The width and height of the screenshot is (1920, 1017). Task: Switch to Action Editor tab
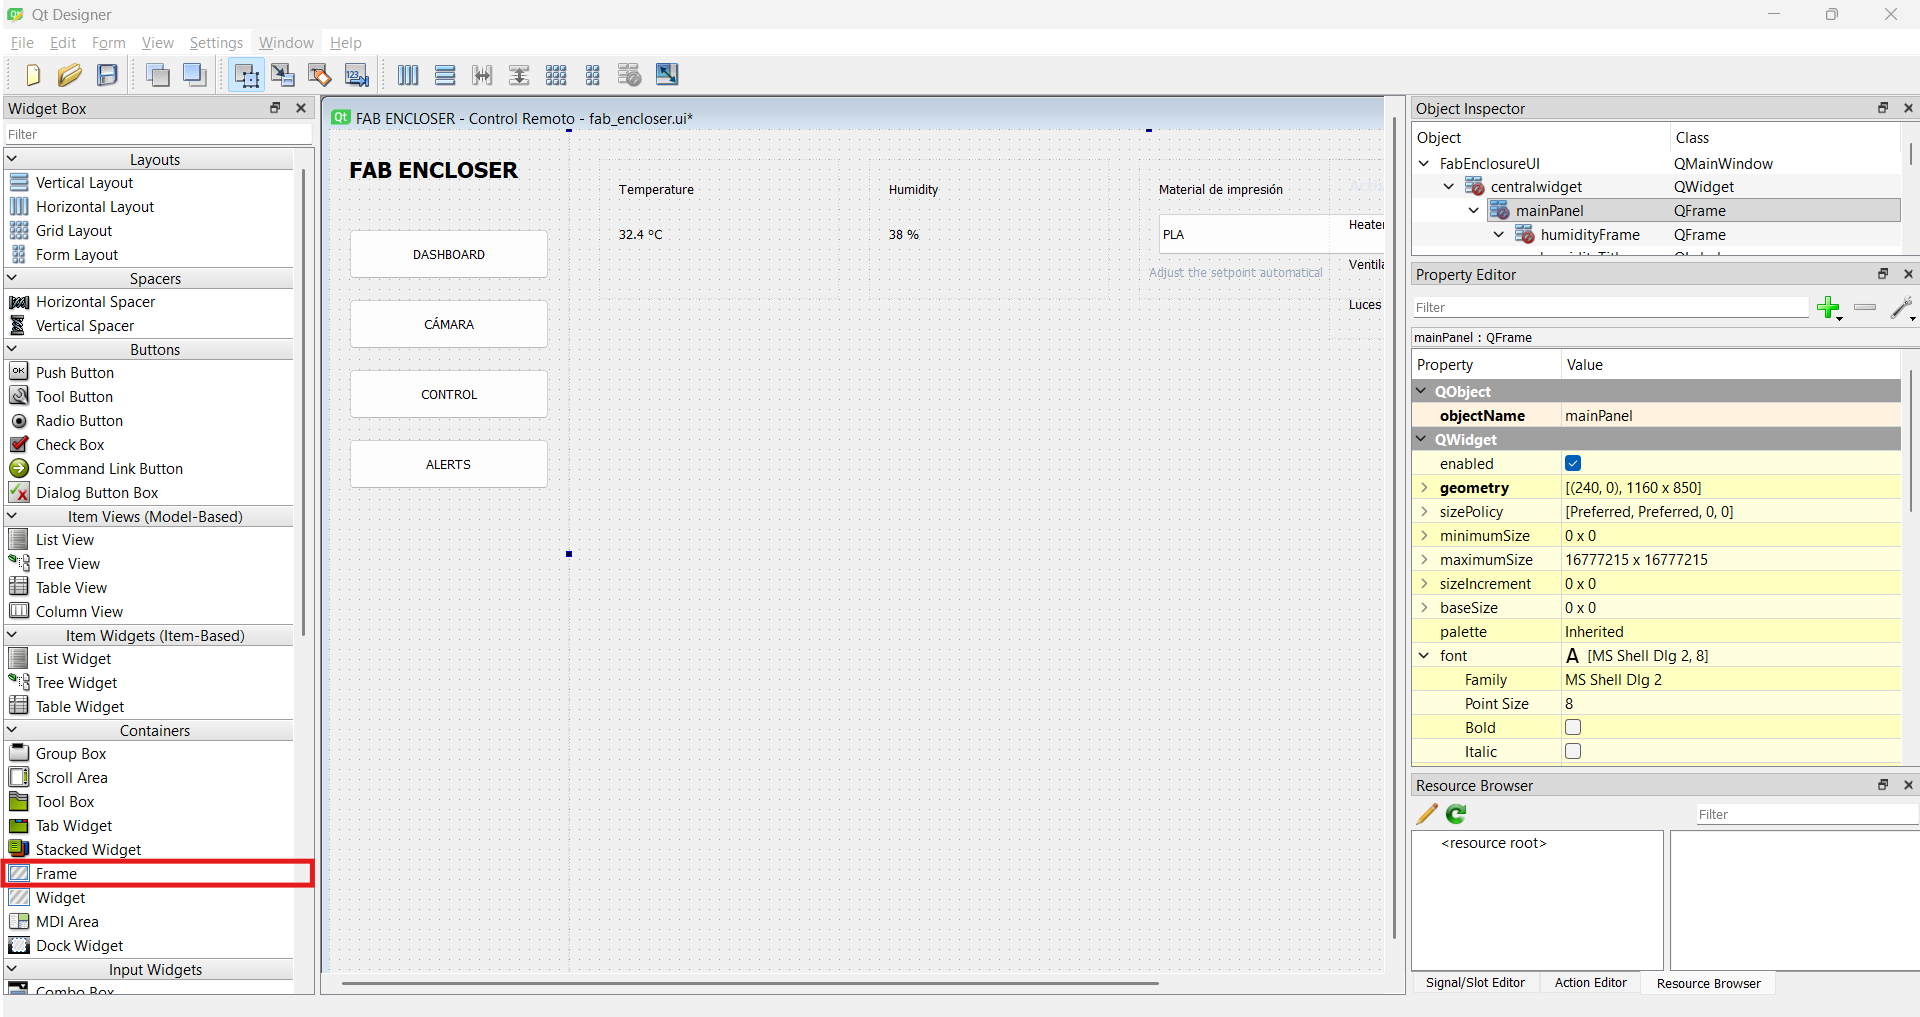coord(1590,983)
